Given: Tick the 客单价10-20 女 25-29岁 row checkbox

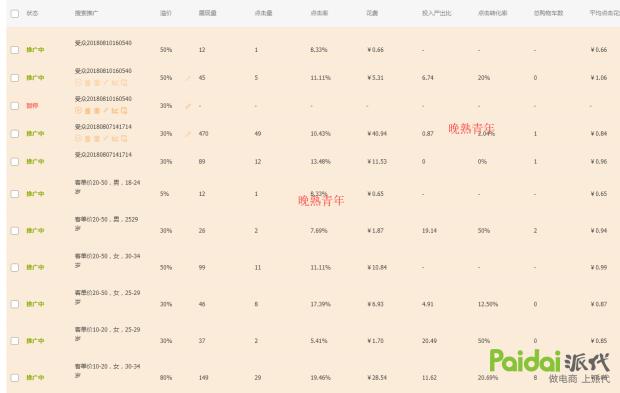Looking at the screenshot, I should (15, 341).
